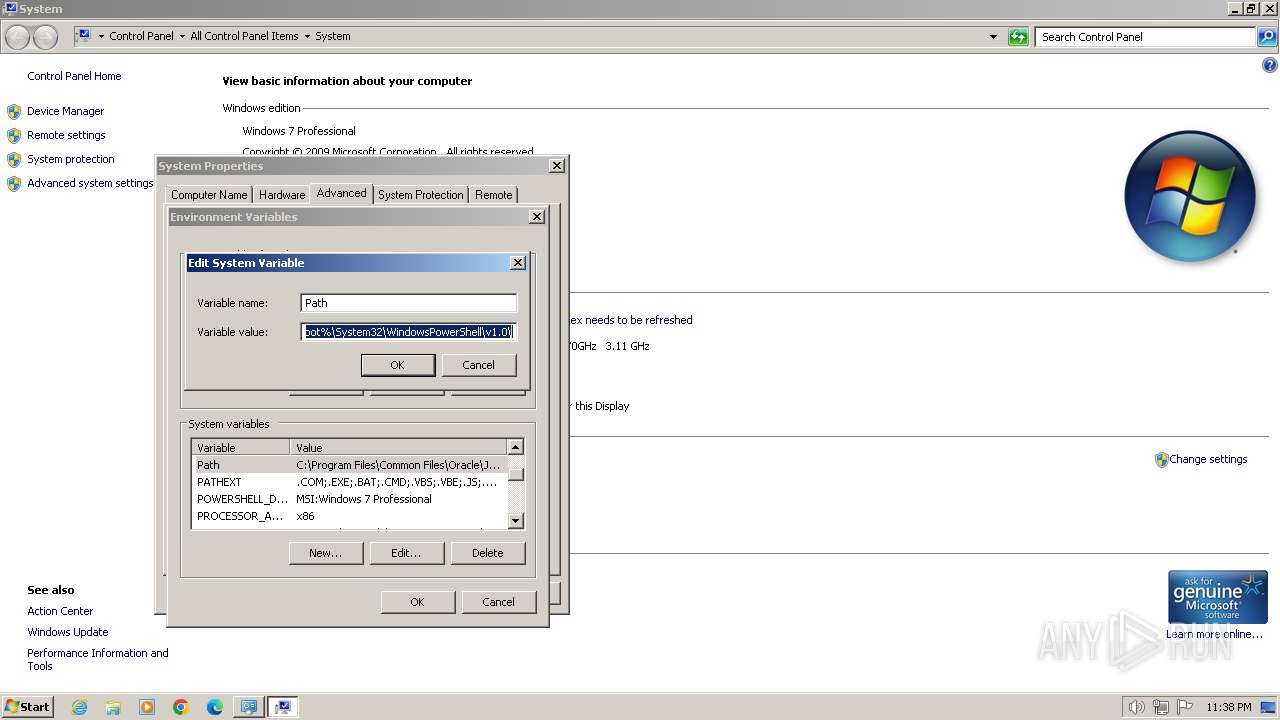Open the Action Center link
Image resolution: width=1280 pixels, height=720 pixels.
pyautogui.click(x=60, y=611)
